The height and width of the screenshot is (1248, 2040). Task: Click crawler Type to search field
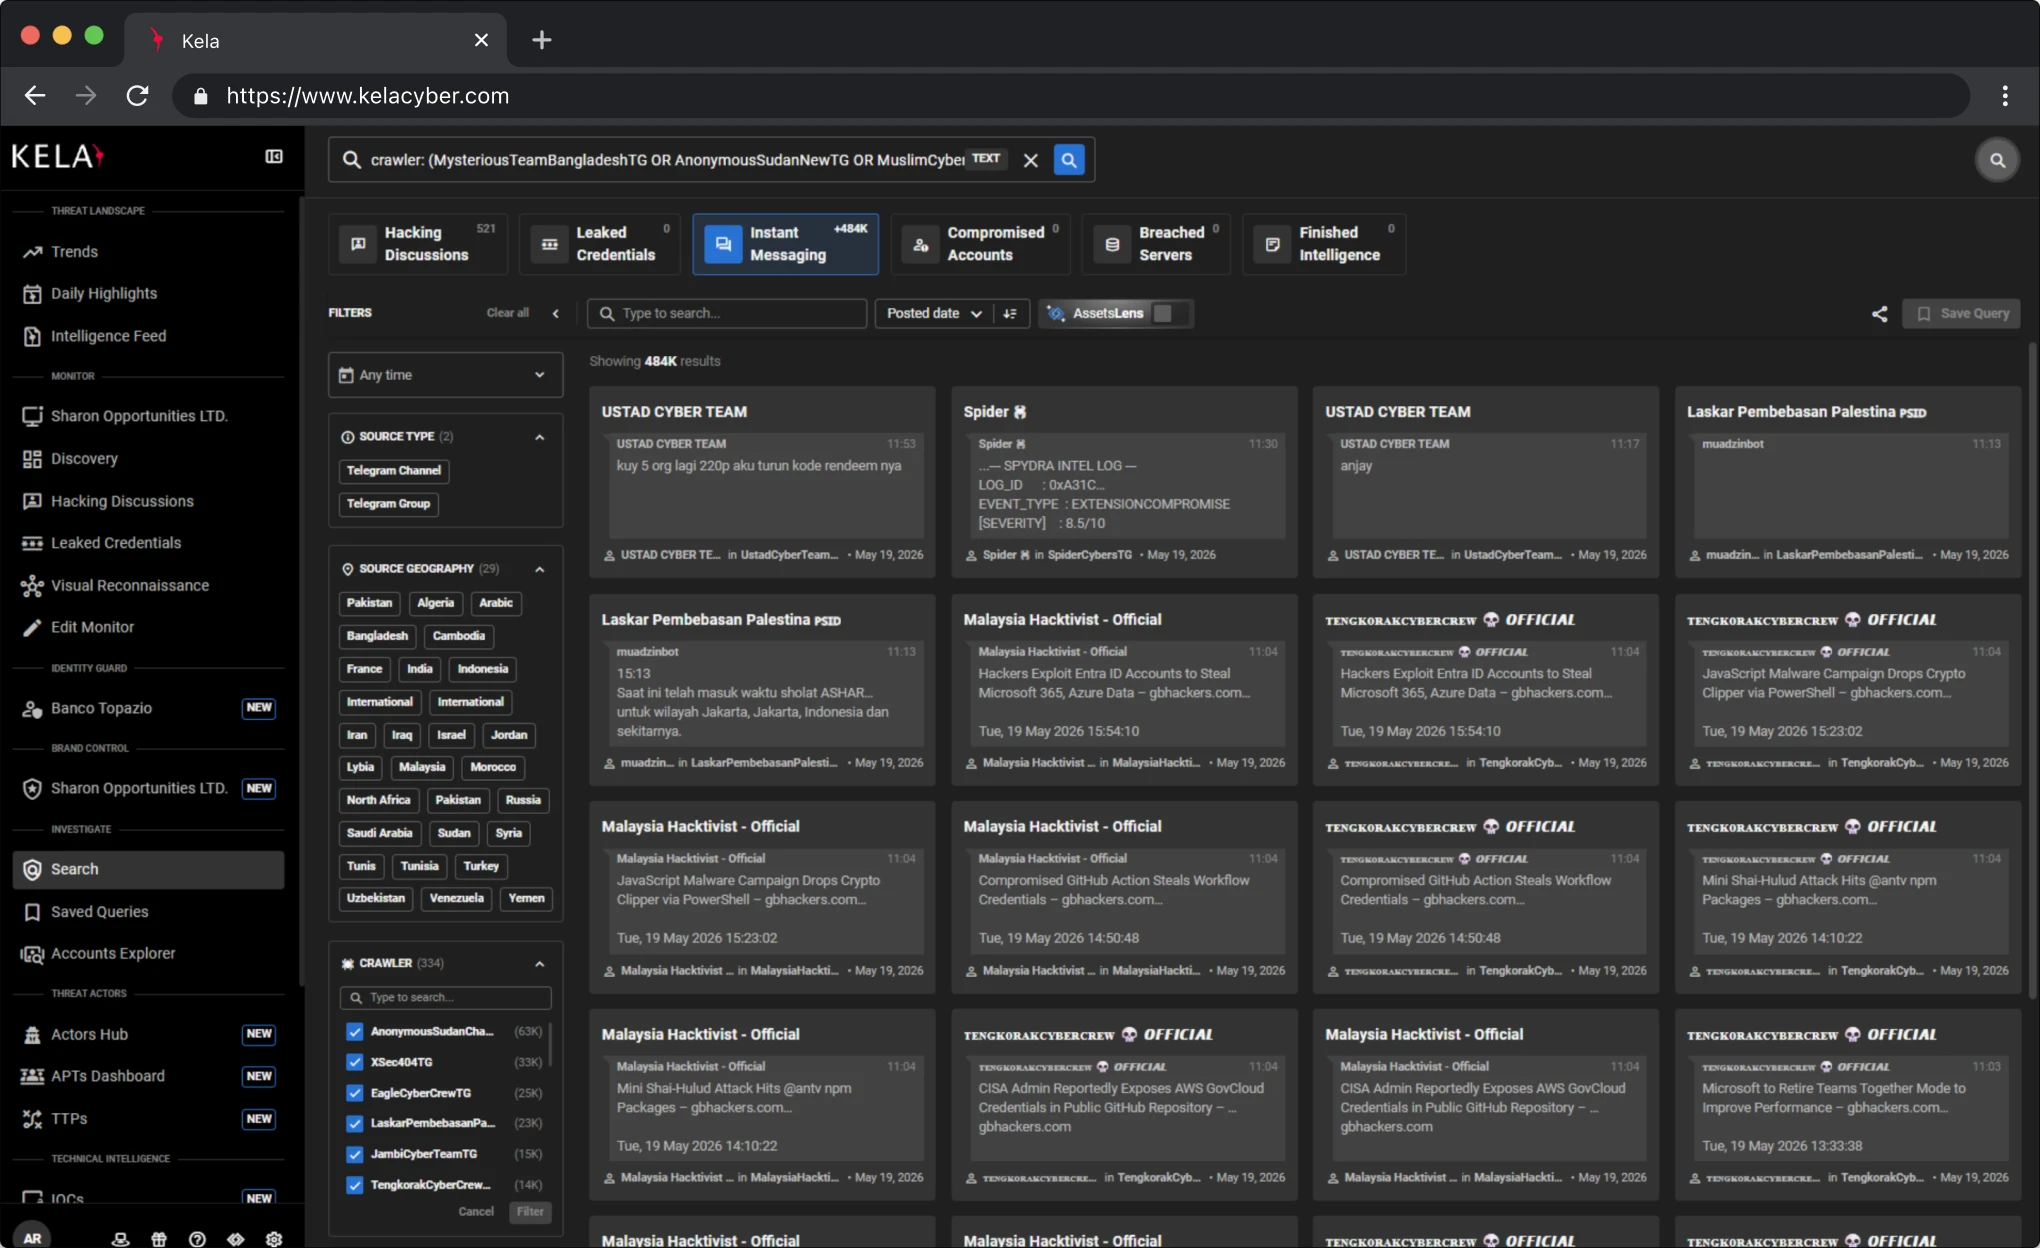pos(445,998)
